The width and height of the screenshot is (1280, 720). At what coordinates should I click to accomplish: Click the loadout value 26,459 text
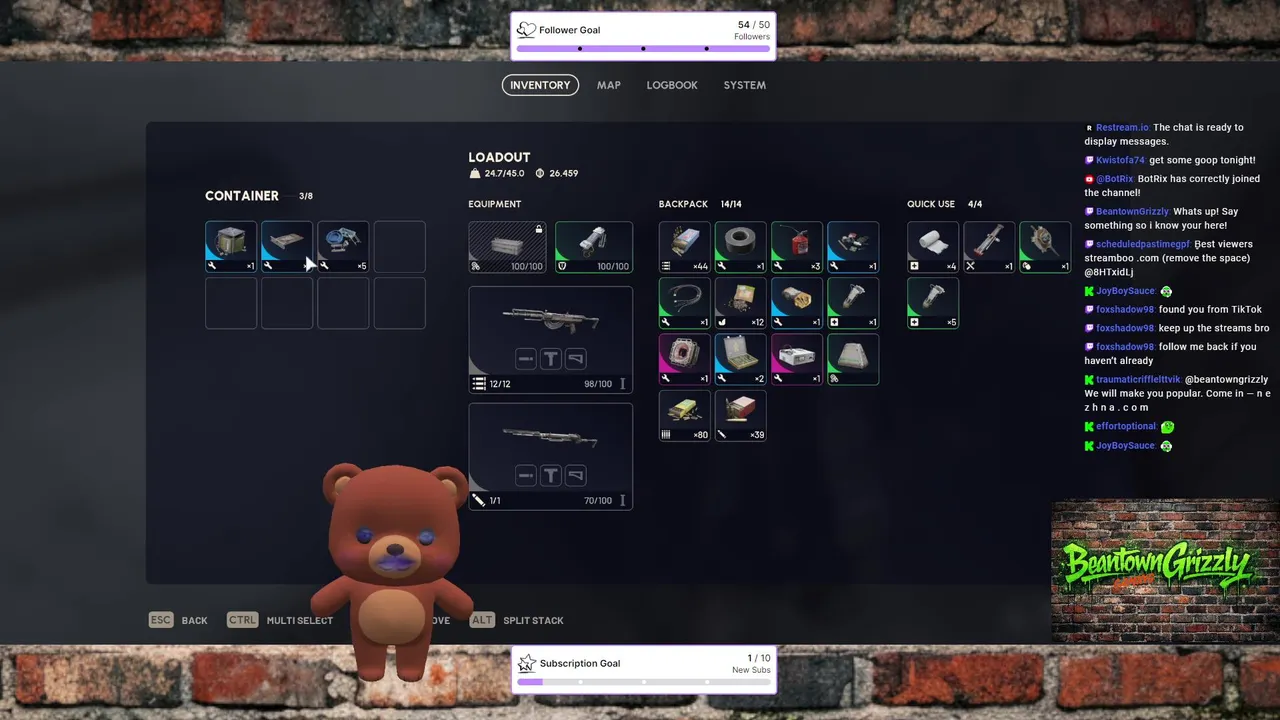coord(557,173)
